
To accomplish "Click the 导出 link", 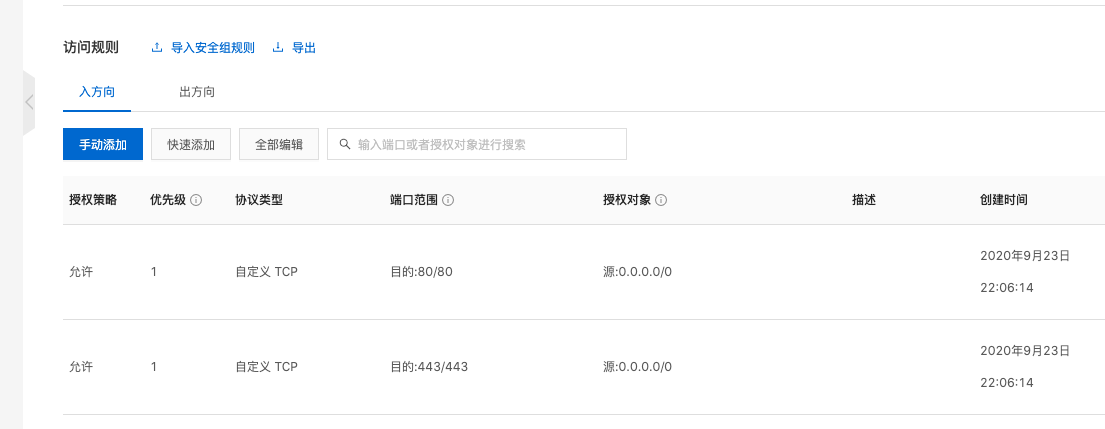I will click(304, 48).
